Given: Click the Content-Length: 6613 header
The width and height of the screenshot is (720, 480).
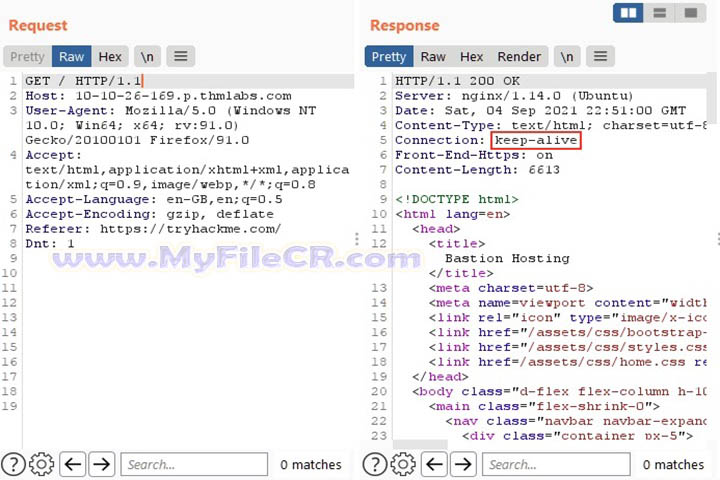Looking at the screenshot, I should (478, 170).
